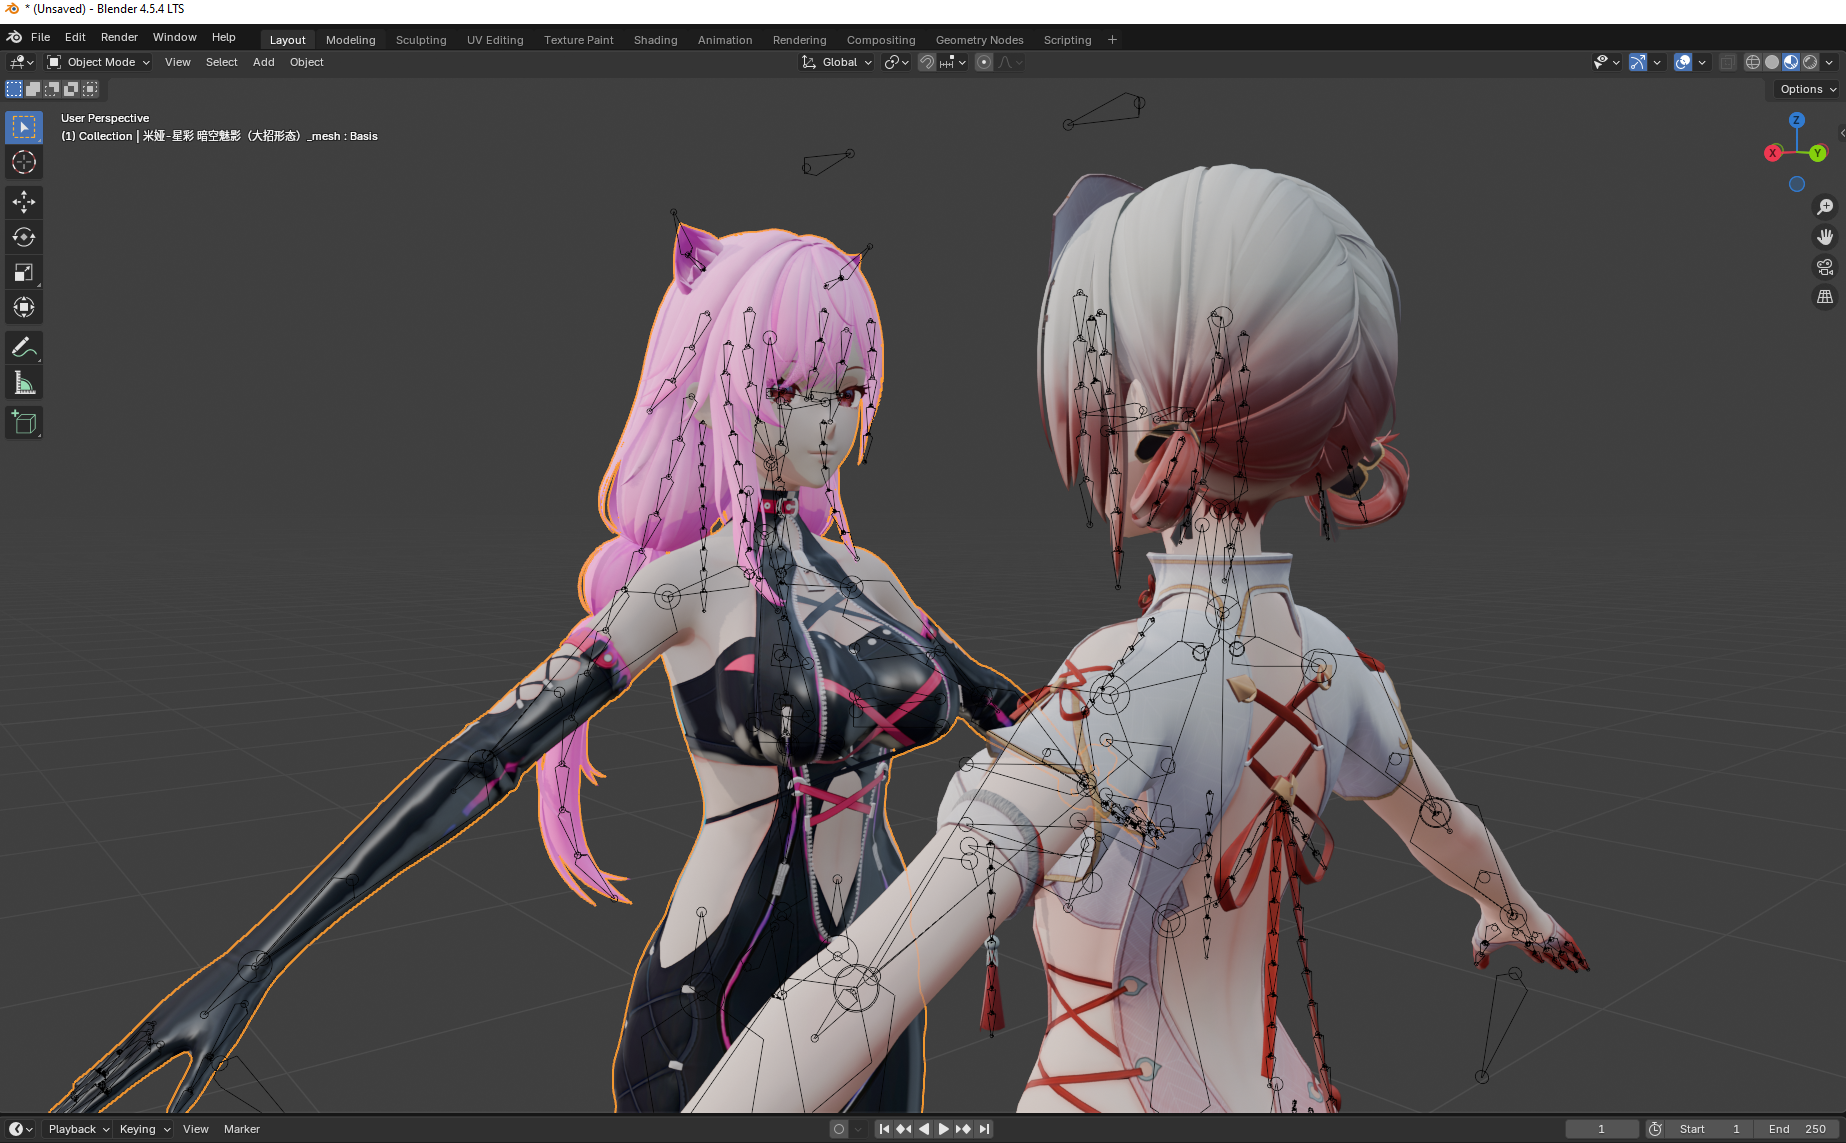This screenshot has width=1846, height=1143.
Task: Switch to solid viewport shading
Action: click(x=1772, y=62)
